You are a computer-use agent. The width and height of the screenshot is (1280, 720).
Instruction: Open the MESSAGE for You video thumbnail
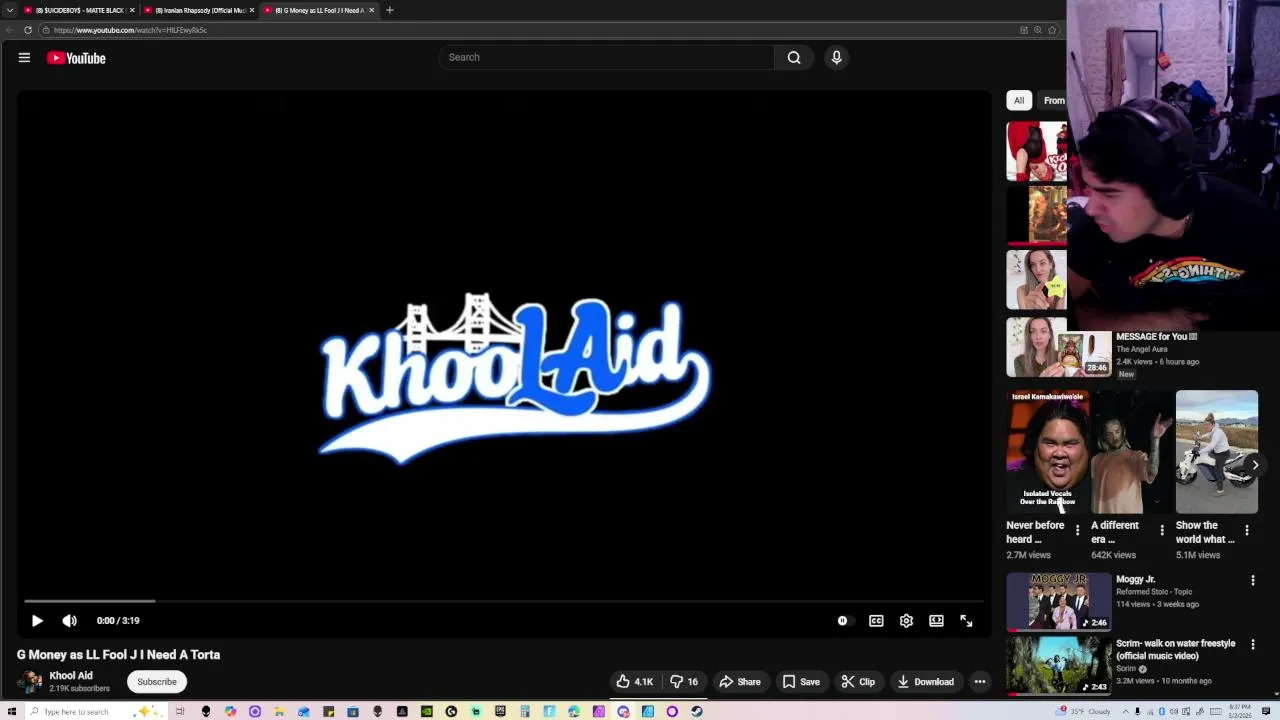[1058, 347]
